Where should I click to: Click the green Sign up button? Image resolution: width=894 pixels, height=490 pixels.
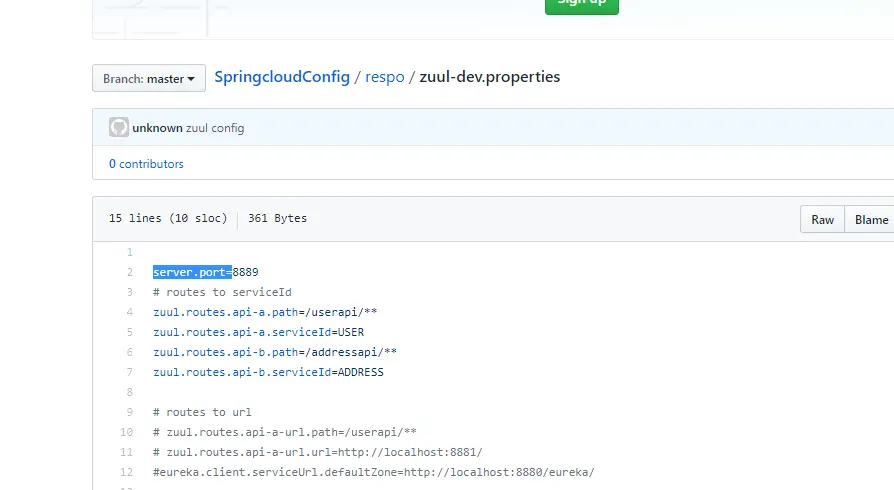click(x=582, y=5)
